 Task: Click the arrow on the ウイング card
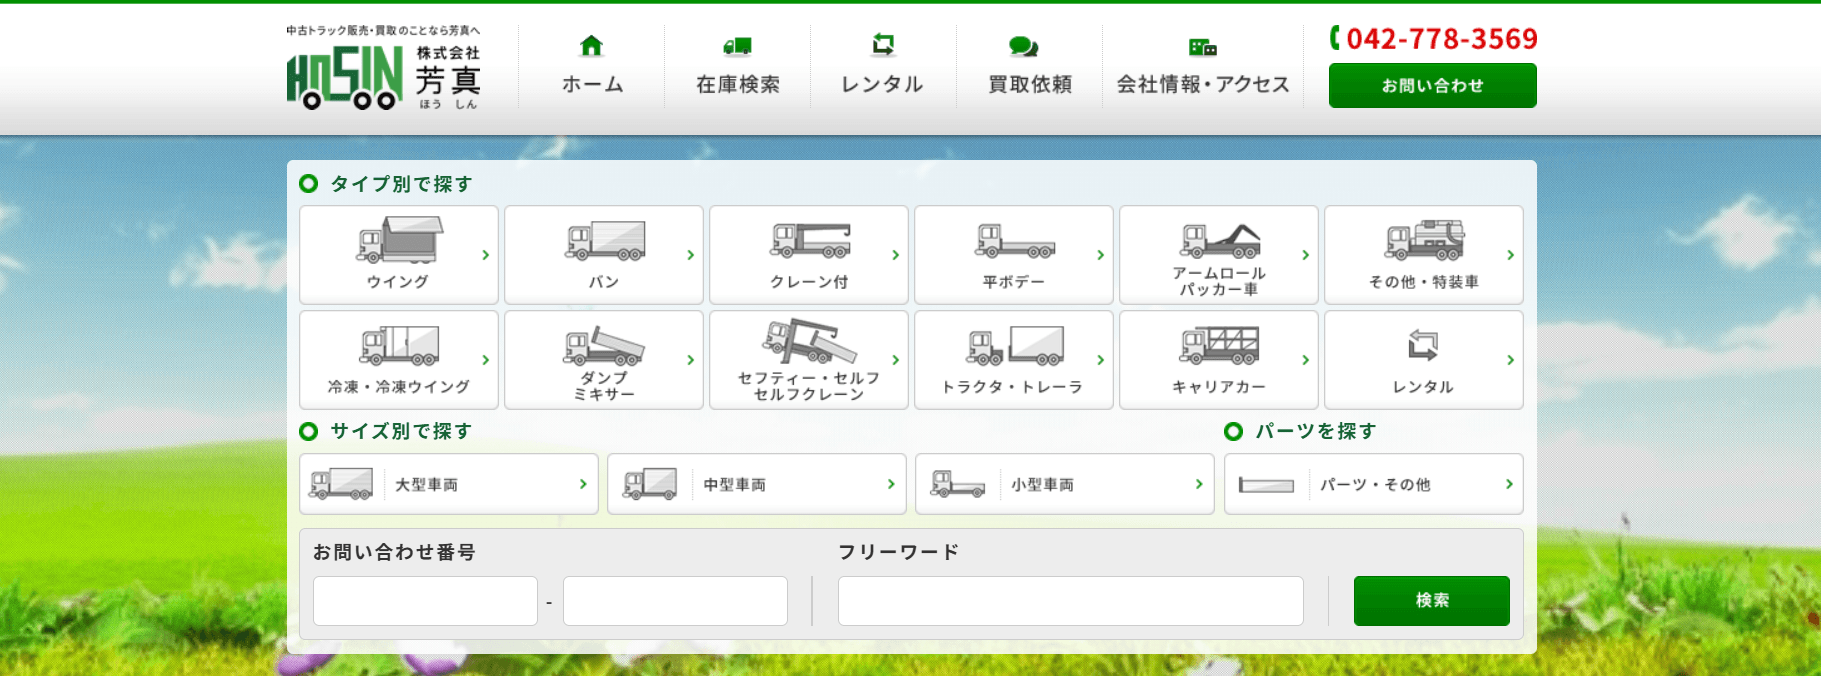coord(486,255)
